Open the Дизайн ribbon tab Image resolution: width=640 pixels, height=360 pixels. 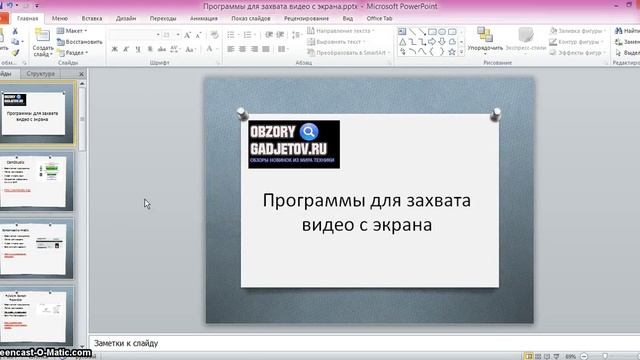click(x=126, y=18)
